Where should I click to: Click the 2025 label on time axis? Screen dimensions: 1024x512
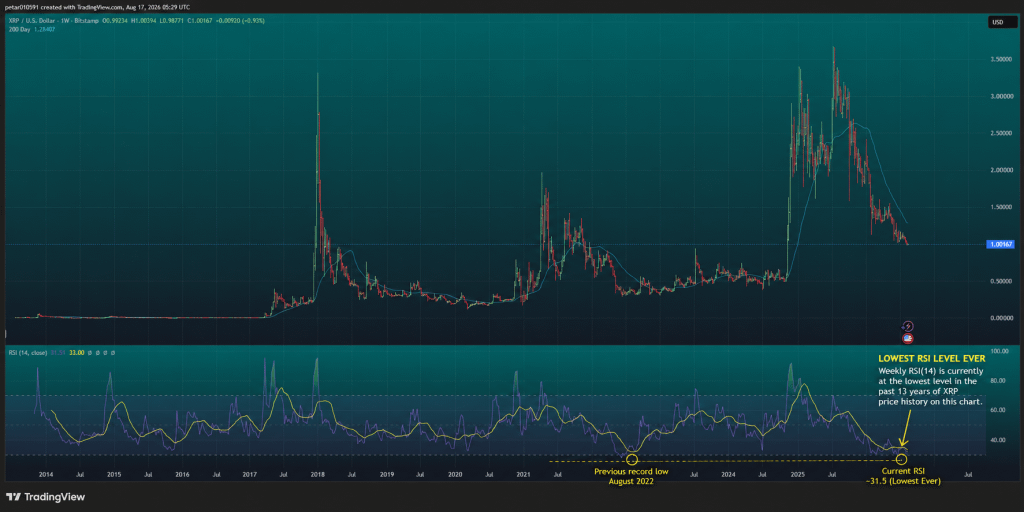(x=797, y=474)
